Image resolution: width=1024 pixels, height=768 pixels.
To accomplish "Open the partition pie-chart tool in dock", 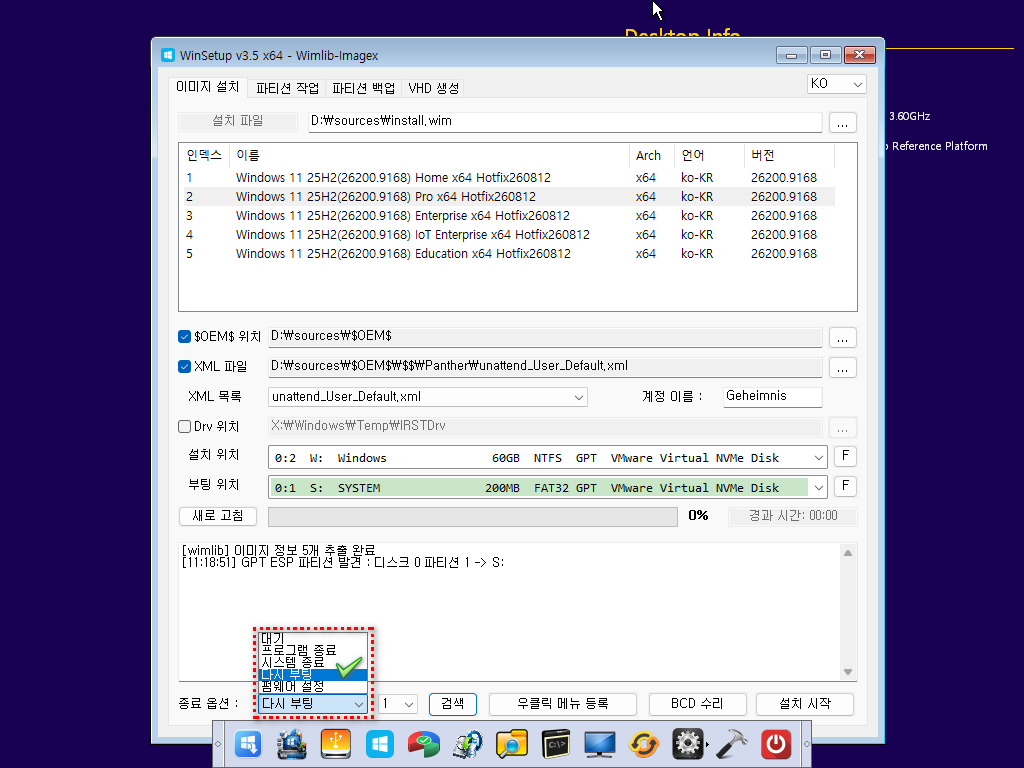I will pos(424,744).
